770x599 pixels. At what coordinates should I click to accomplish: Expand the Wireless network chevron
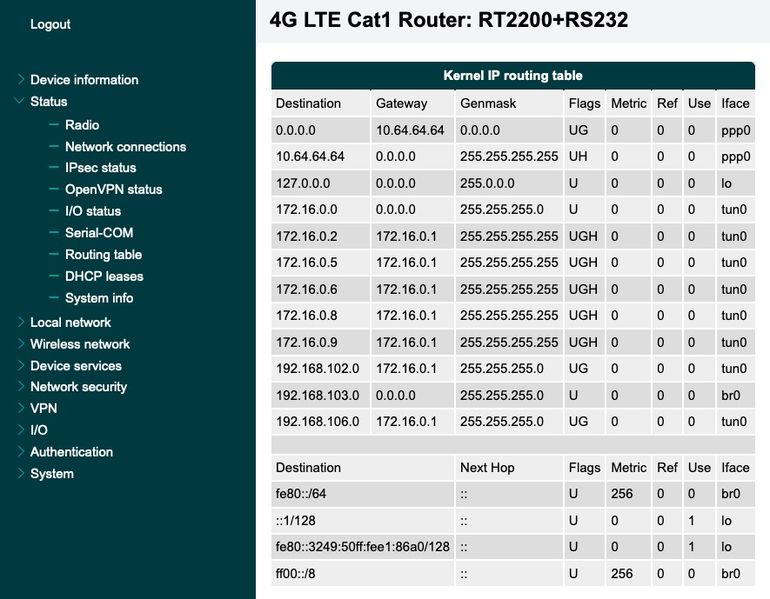(x=21, y=343)
